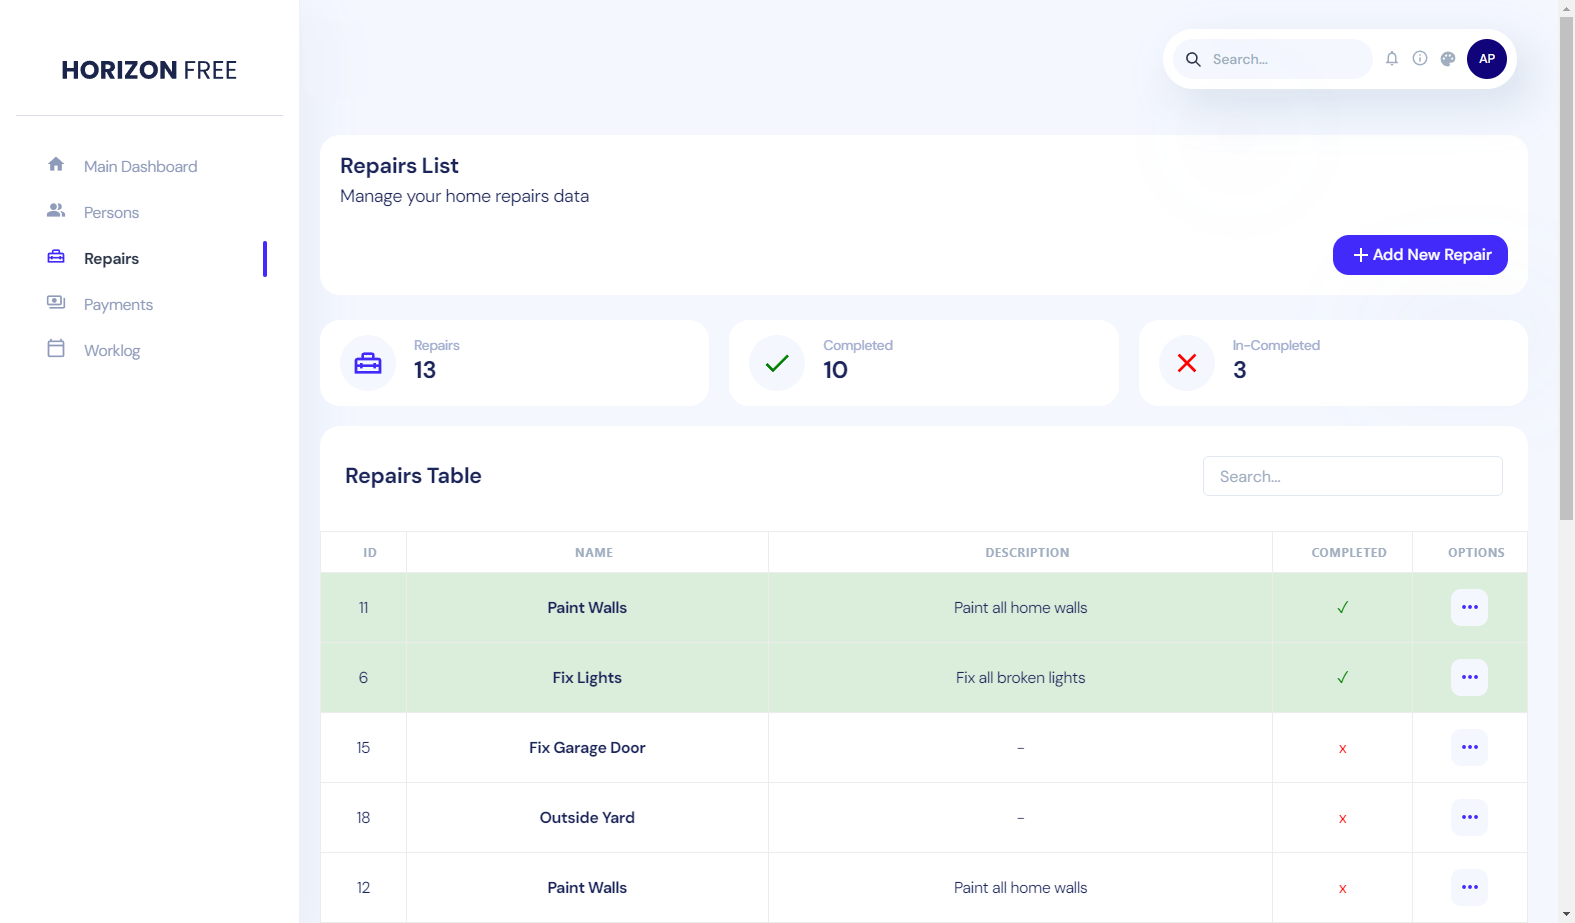The height and width of the screenshot is (923, 1575).
Task: Click the red x in row 12
Action: click(x=1342, y=888)
